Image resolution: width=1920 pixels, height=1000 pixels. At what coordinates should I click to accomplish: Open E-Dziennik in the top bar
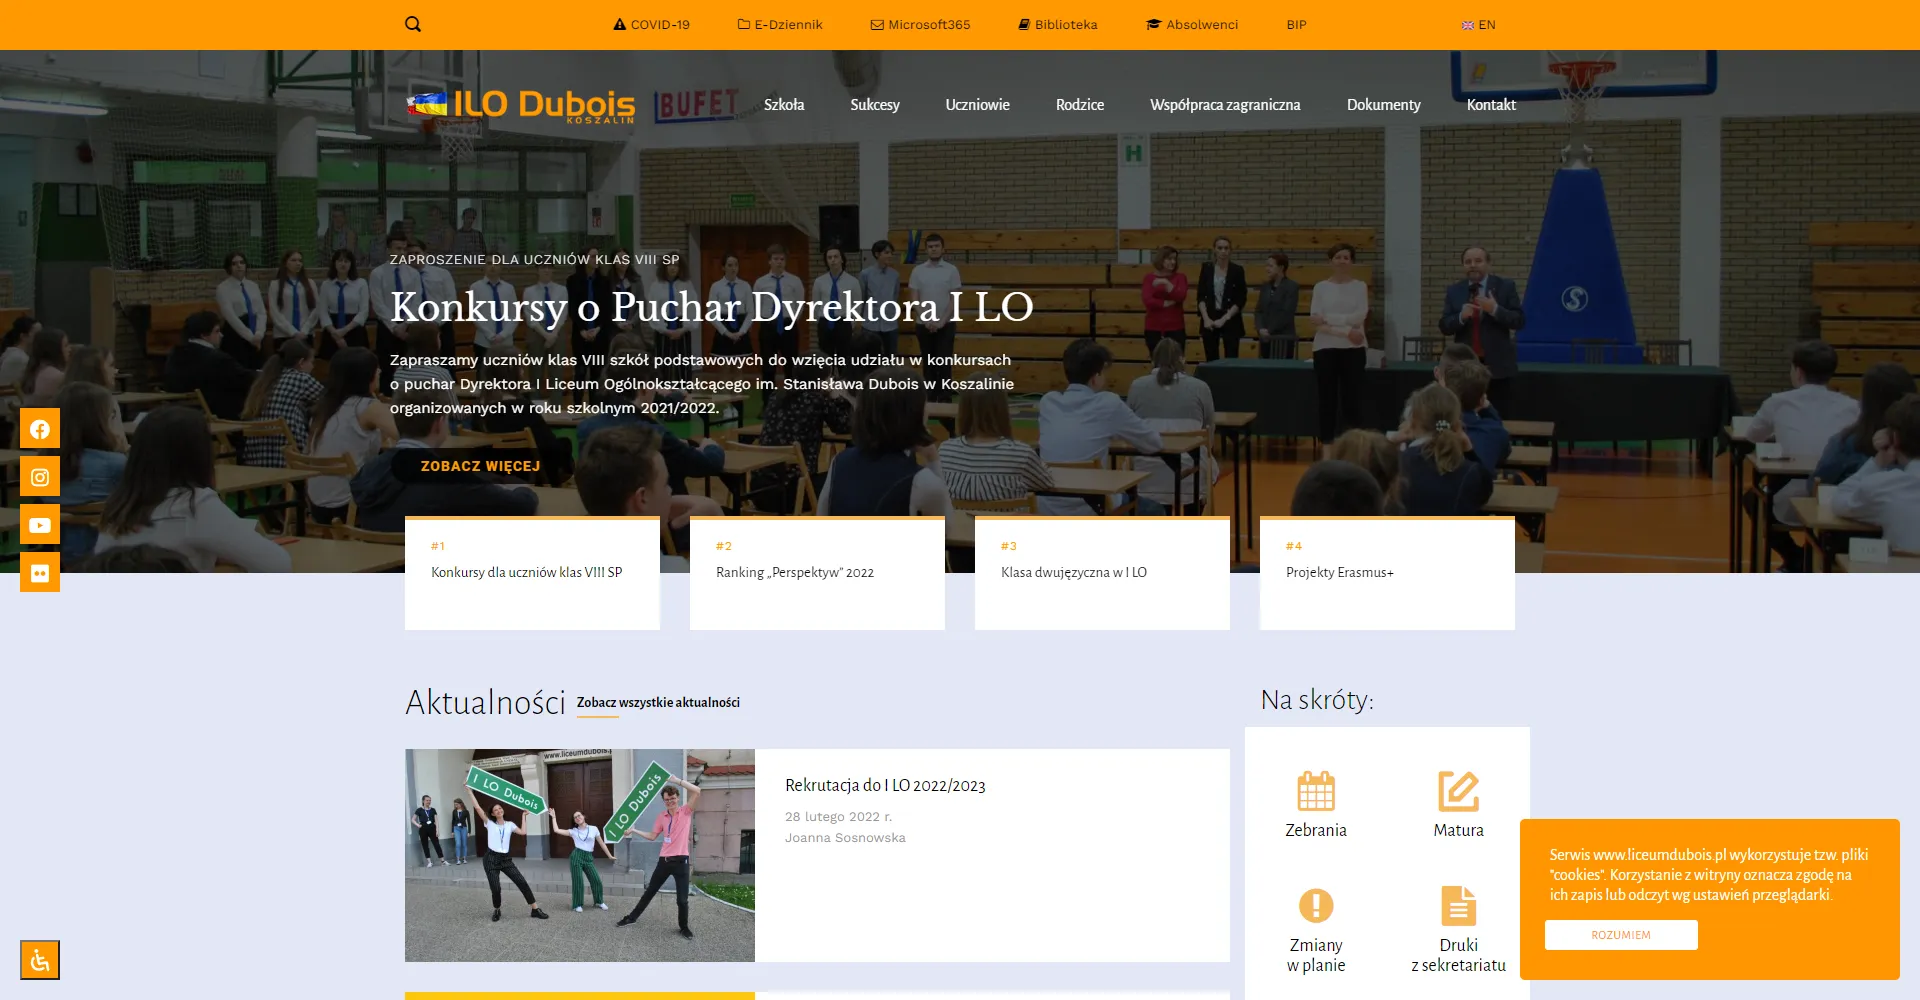pos(780,25)
